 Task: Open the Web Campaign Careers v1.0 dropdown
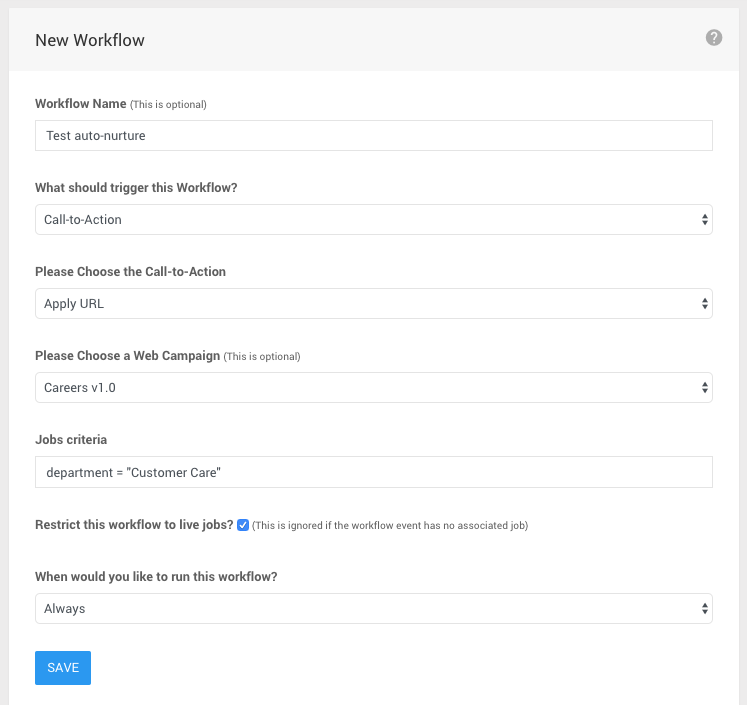(x=374, y=388)
